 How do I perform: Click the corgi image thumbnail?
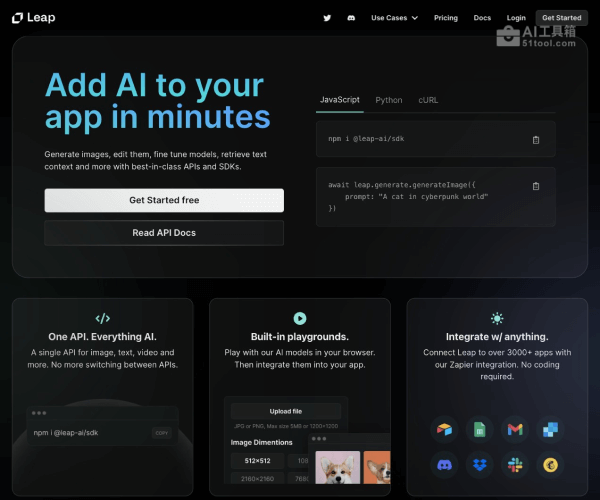tap(338, 468)
